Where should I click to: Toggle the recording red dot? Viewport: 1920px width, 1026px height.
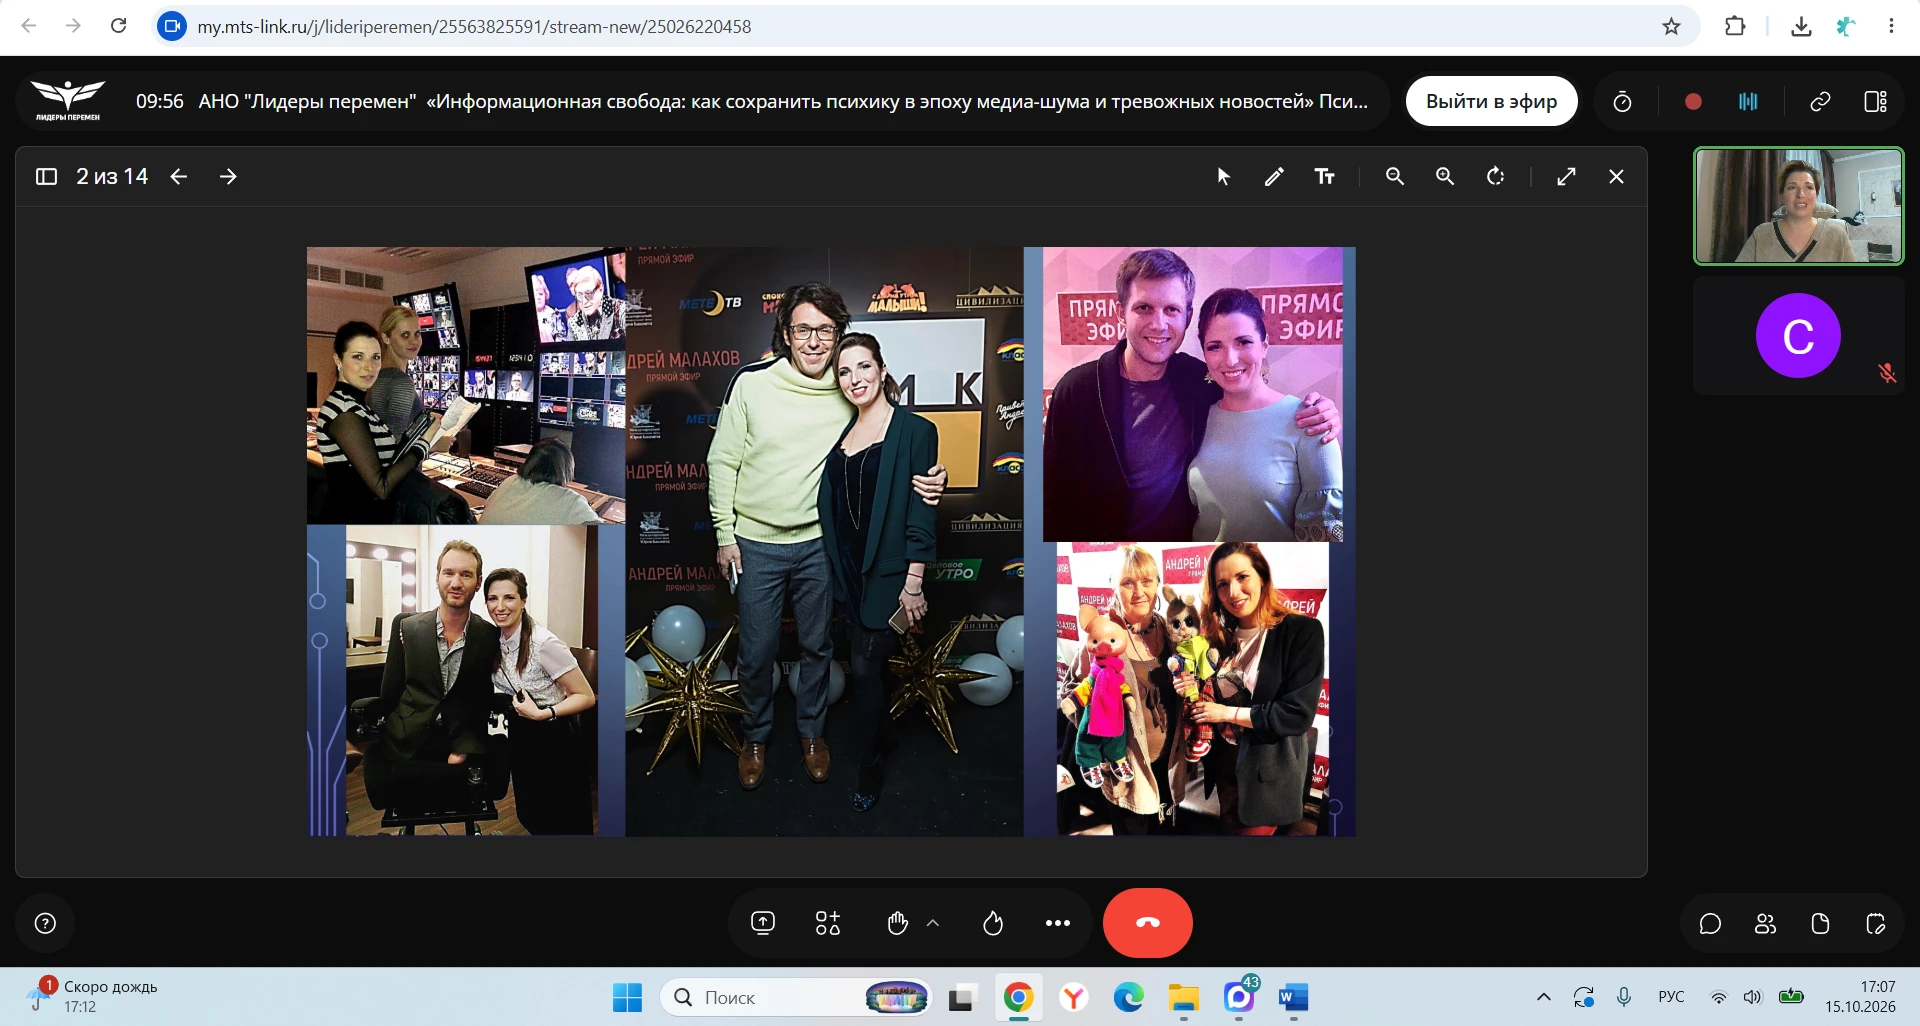(1693, 101)
